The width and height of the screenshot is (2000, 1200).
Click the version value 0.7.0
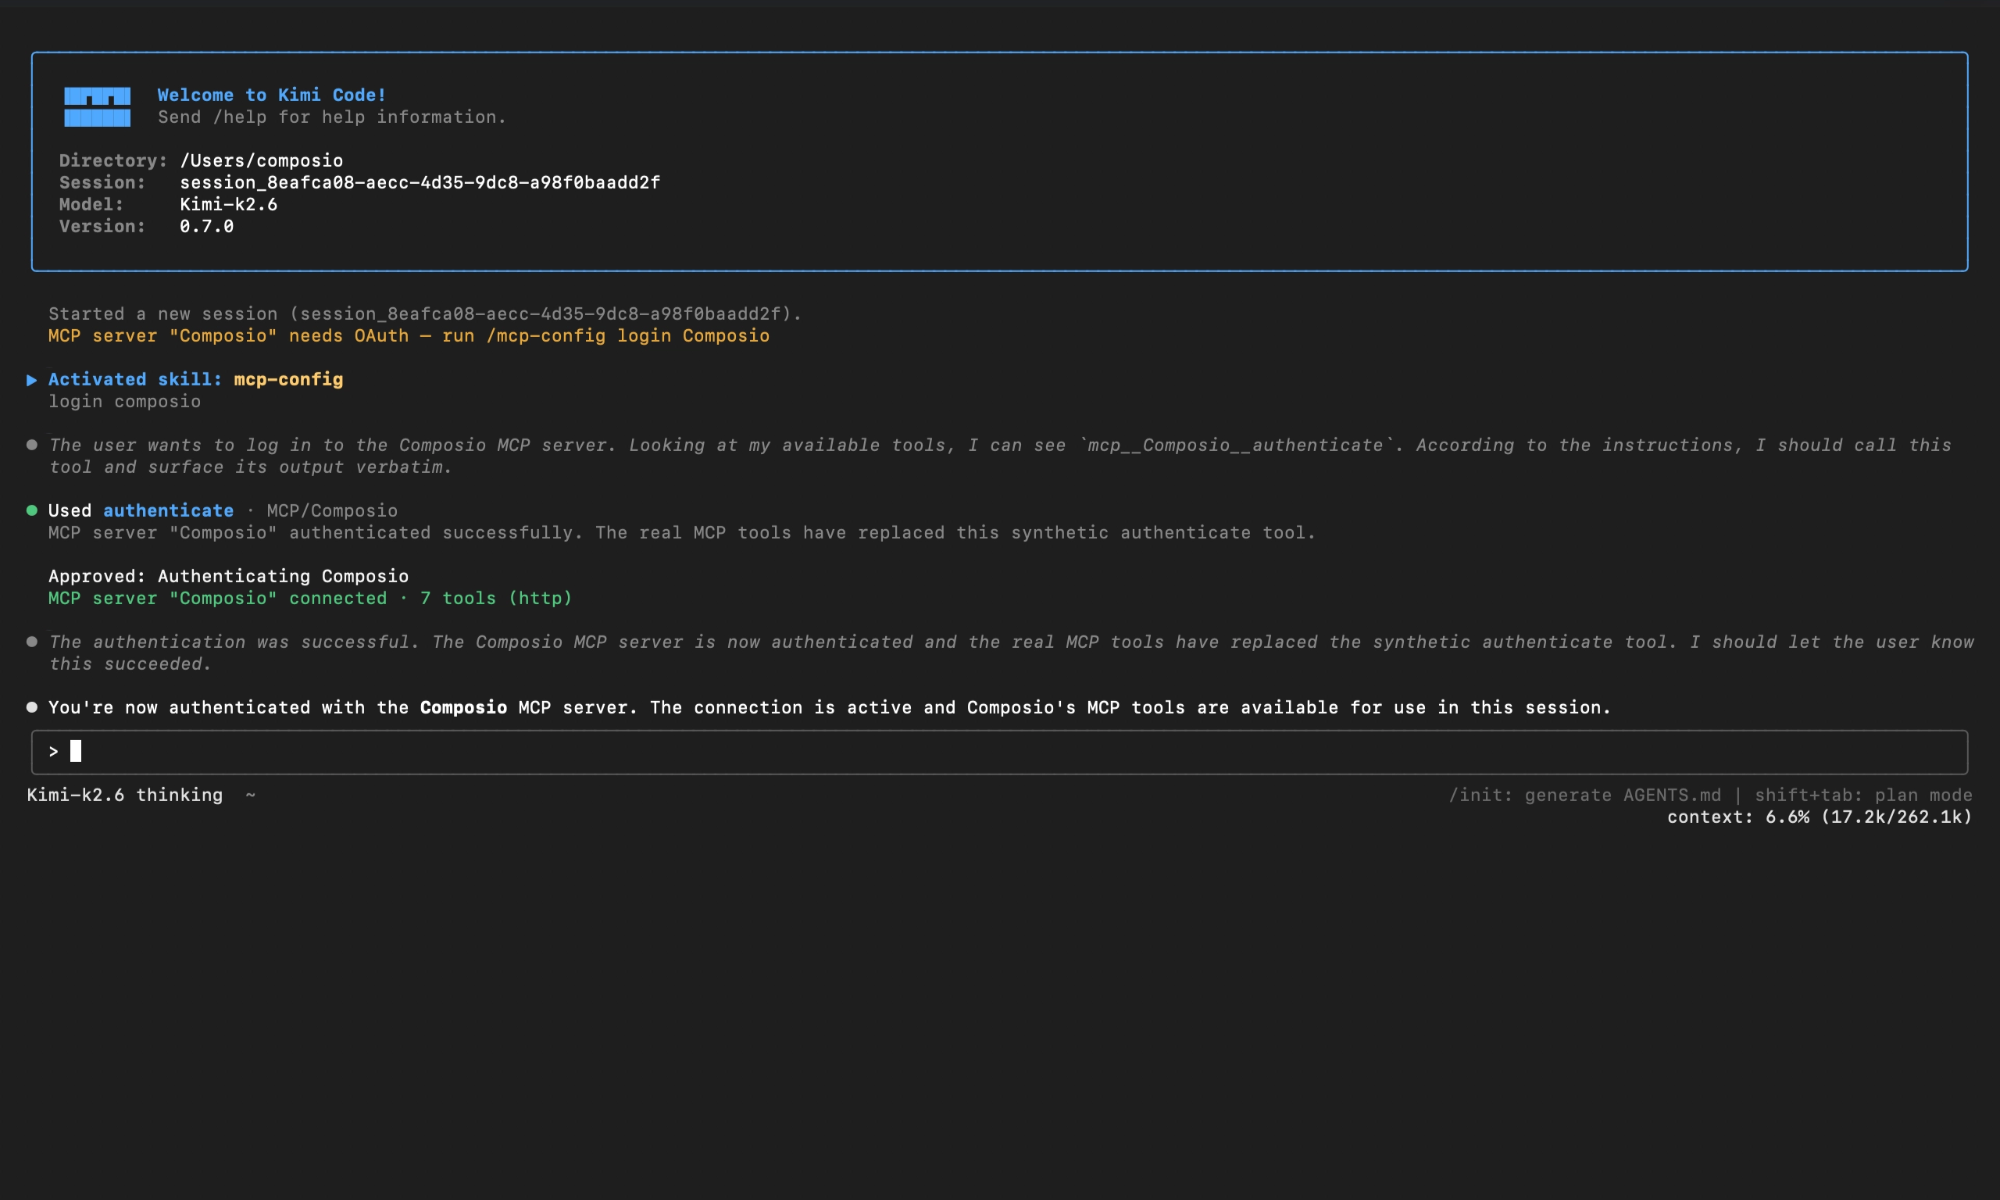pyautogui.click(x=206, y=226)
